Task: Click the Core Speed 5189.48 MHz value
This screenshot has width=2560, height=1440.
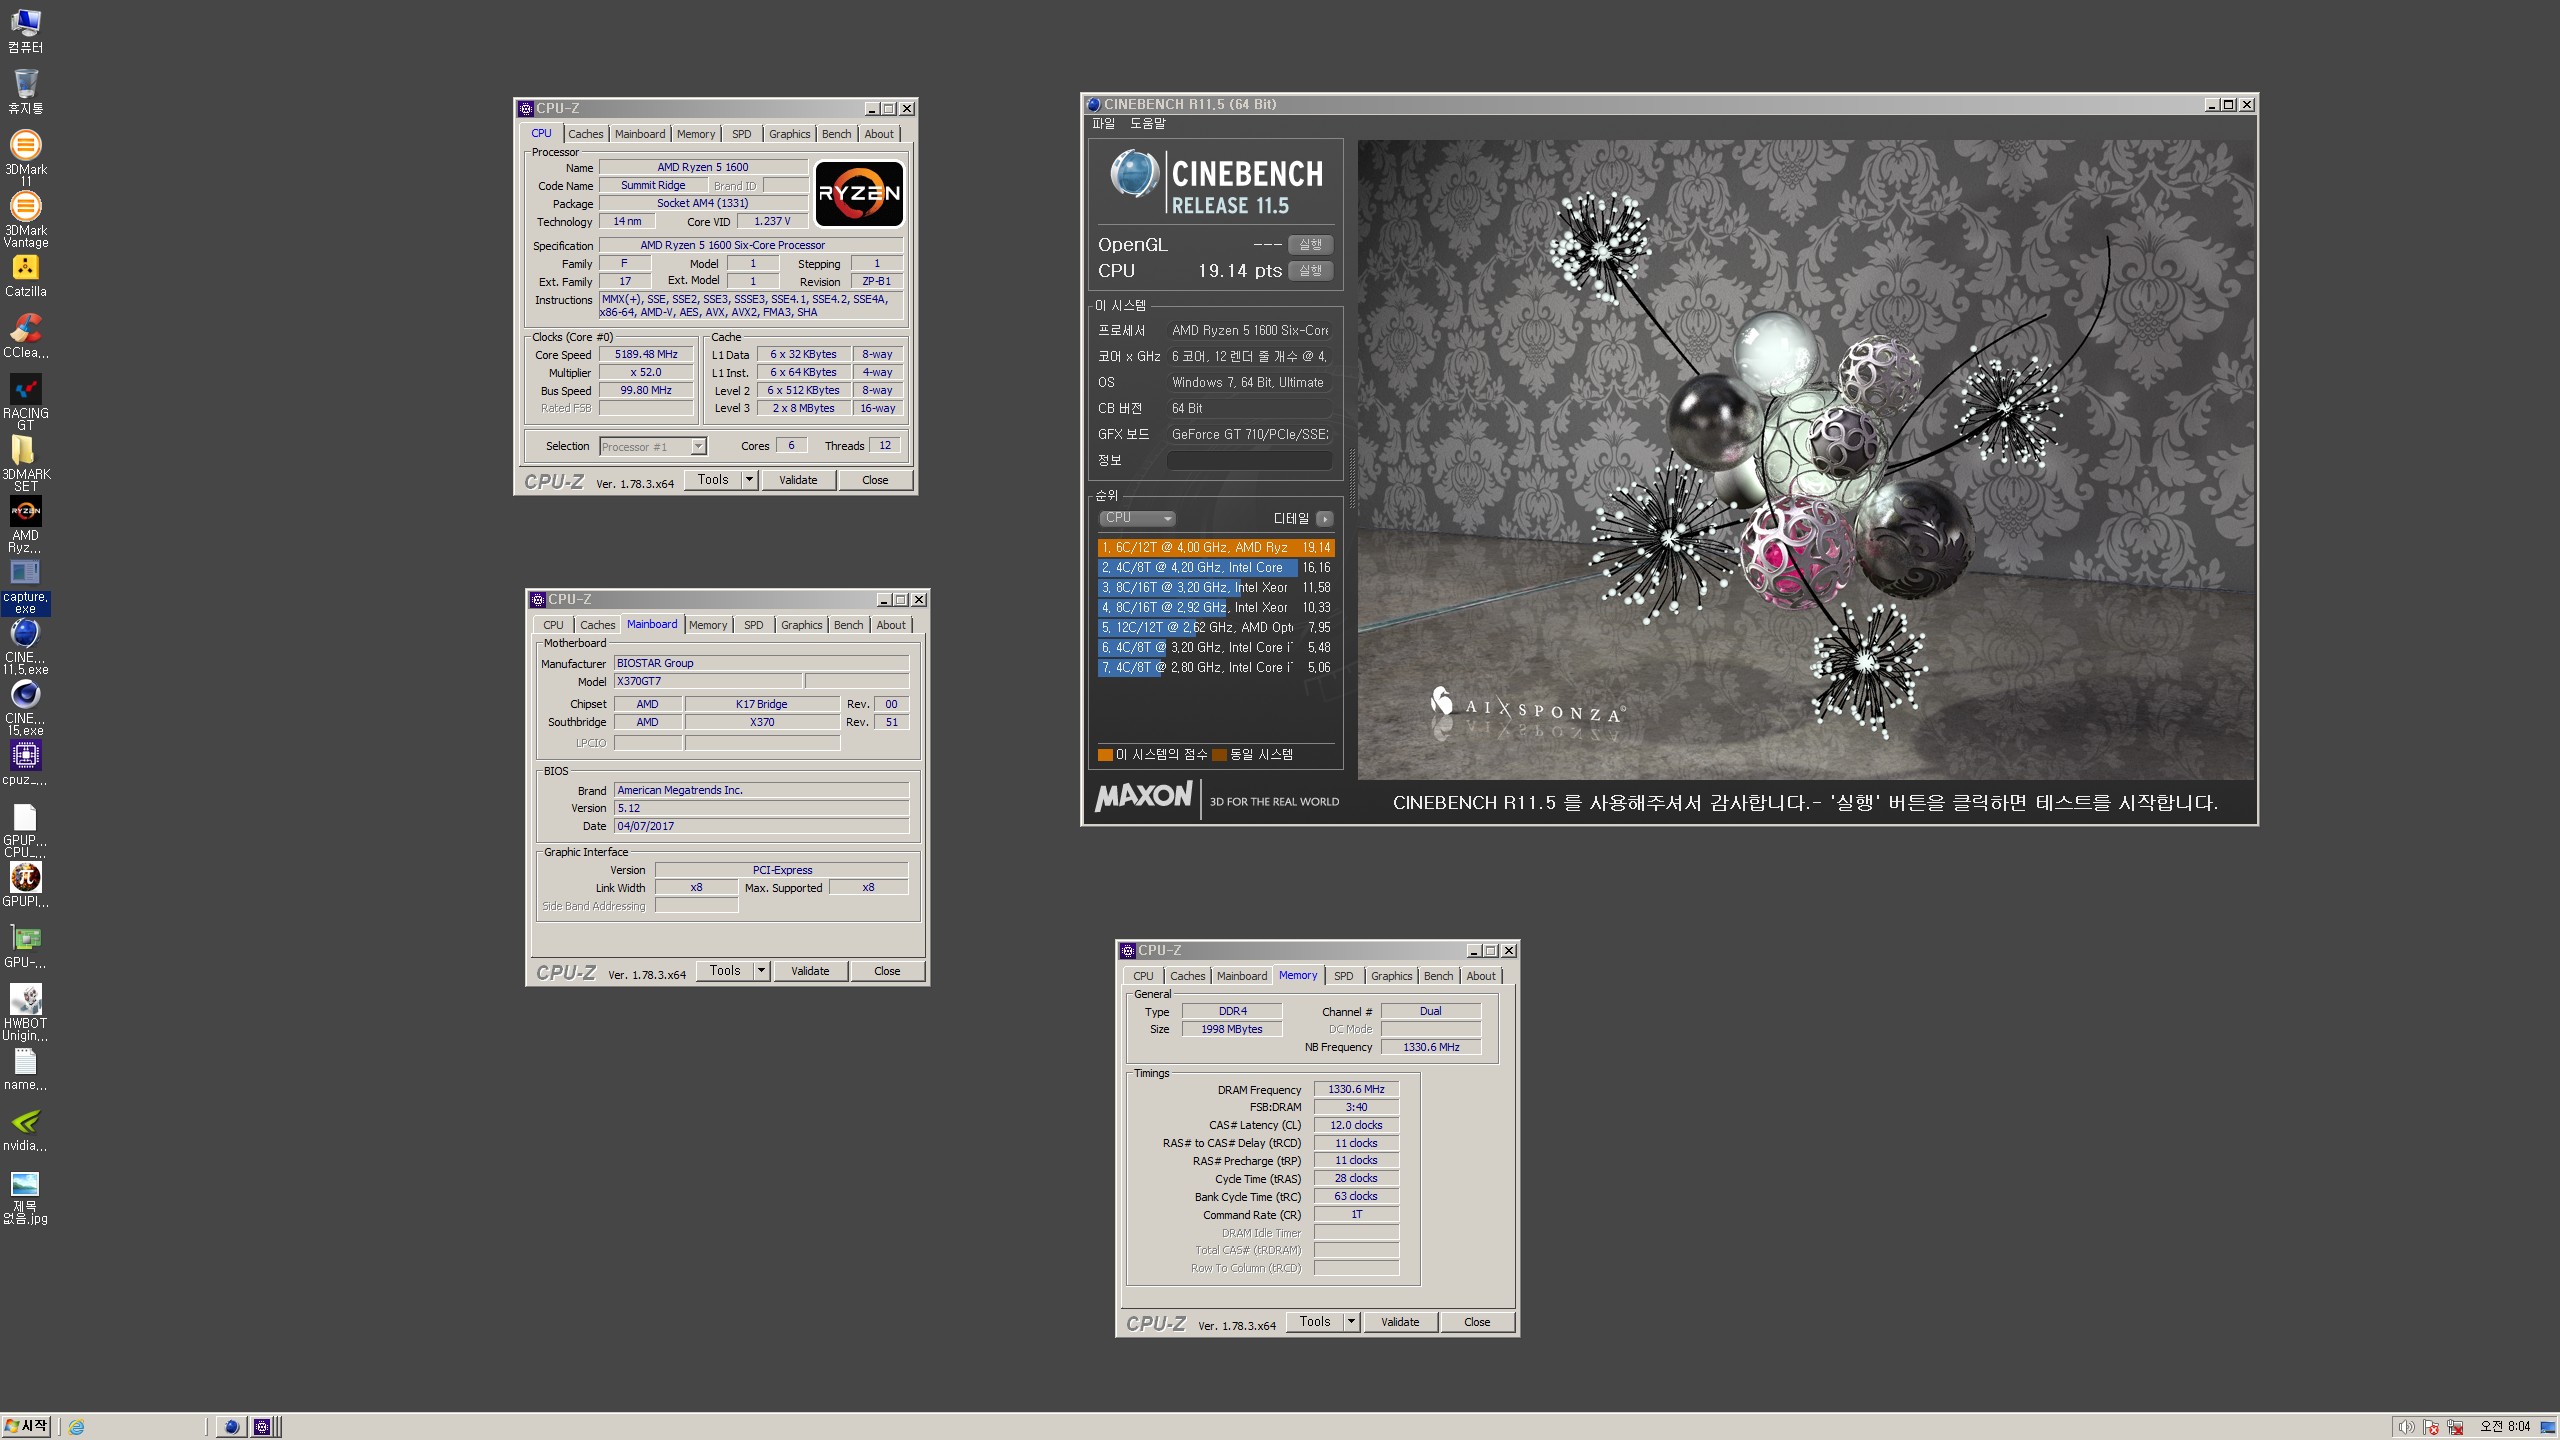Action: 646,355
